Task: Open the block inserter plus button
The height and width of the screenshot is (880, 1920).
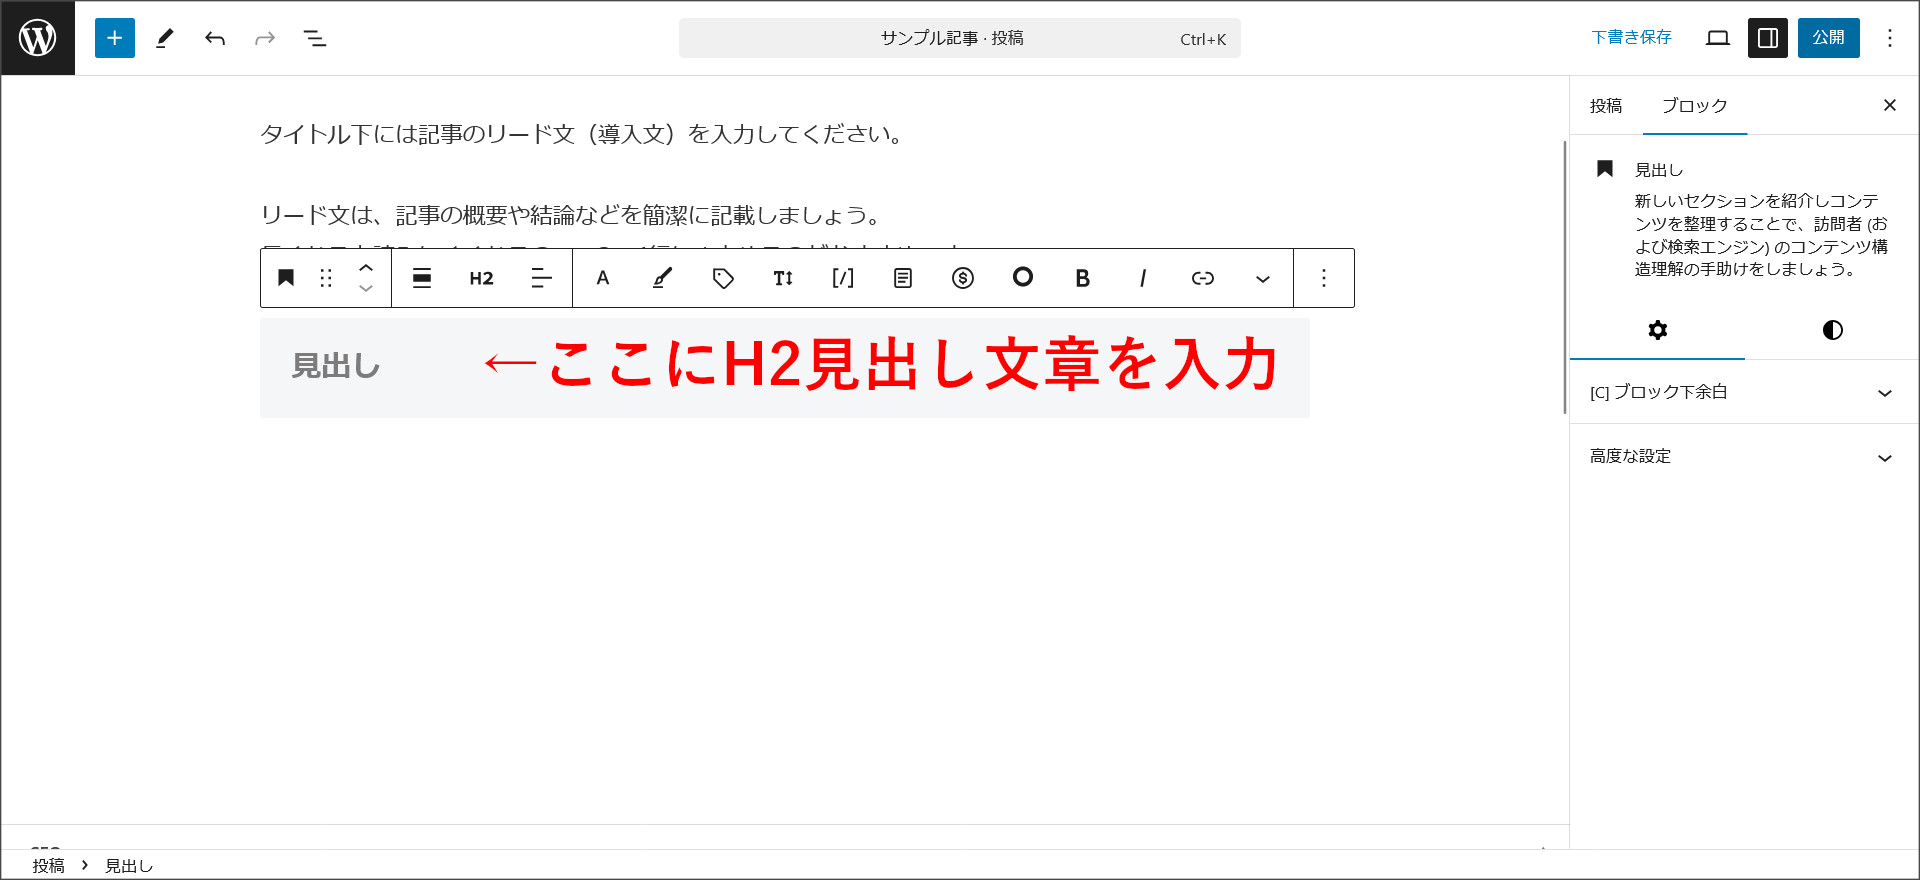Action: pyautogui.click(x=115, y=38)
